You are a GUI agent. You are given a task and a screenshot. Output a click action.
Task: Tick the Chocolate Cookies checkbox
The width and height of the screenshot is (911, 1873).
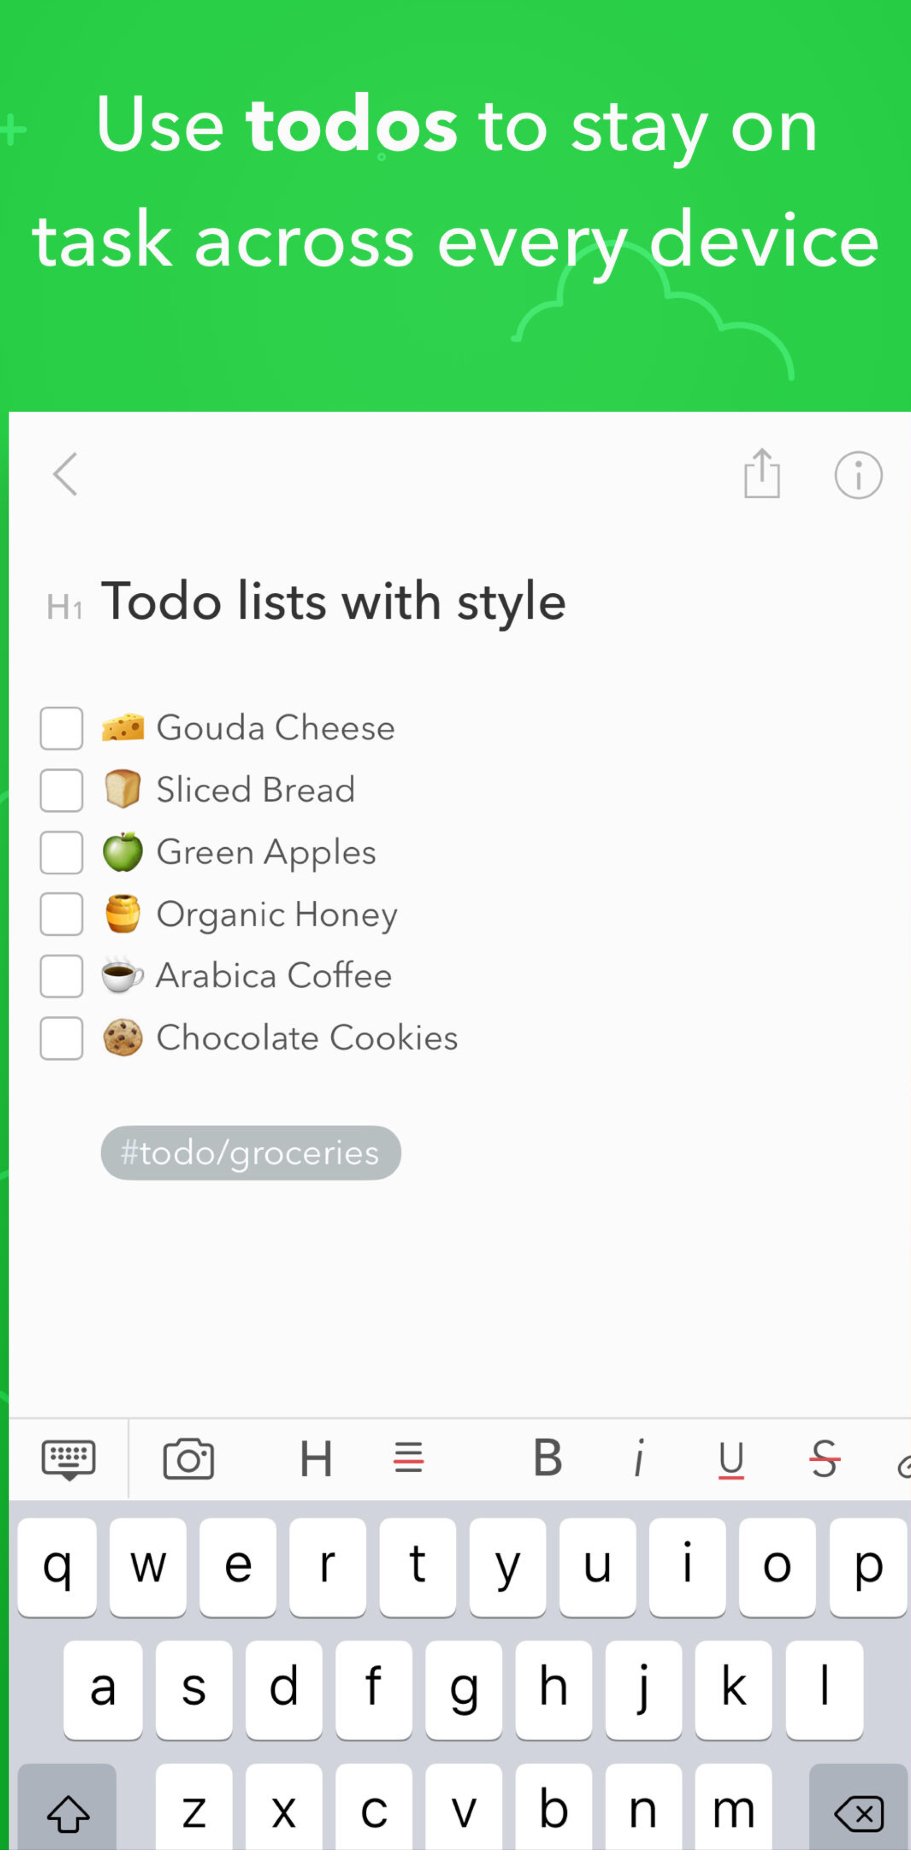click(61, 1038)
